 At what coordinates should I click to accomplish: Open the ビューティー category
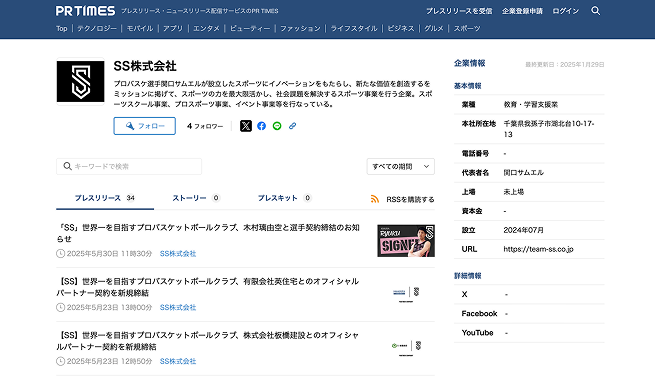[250, 28]
